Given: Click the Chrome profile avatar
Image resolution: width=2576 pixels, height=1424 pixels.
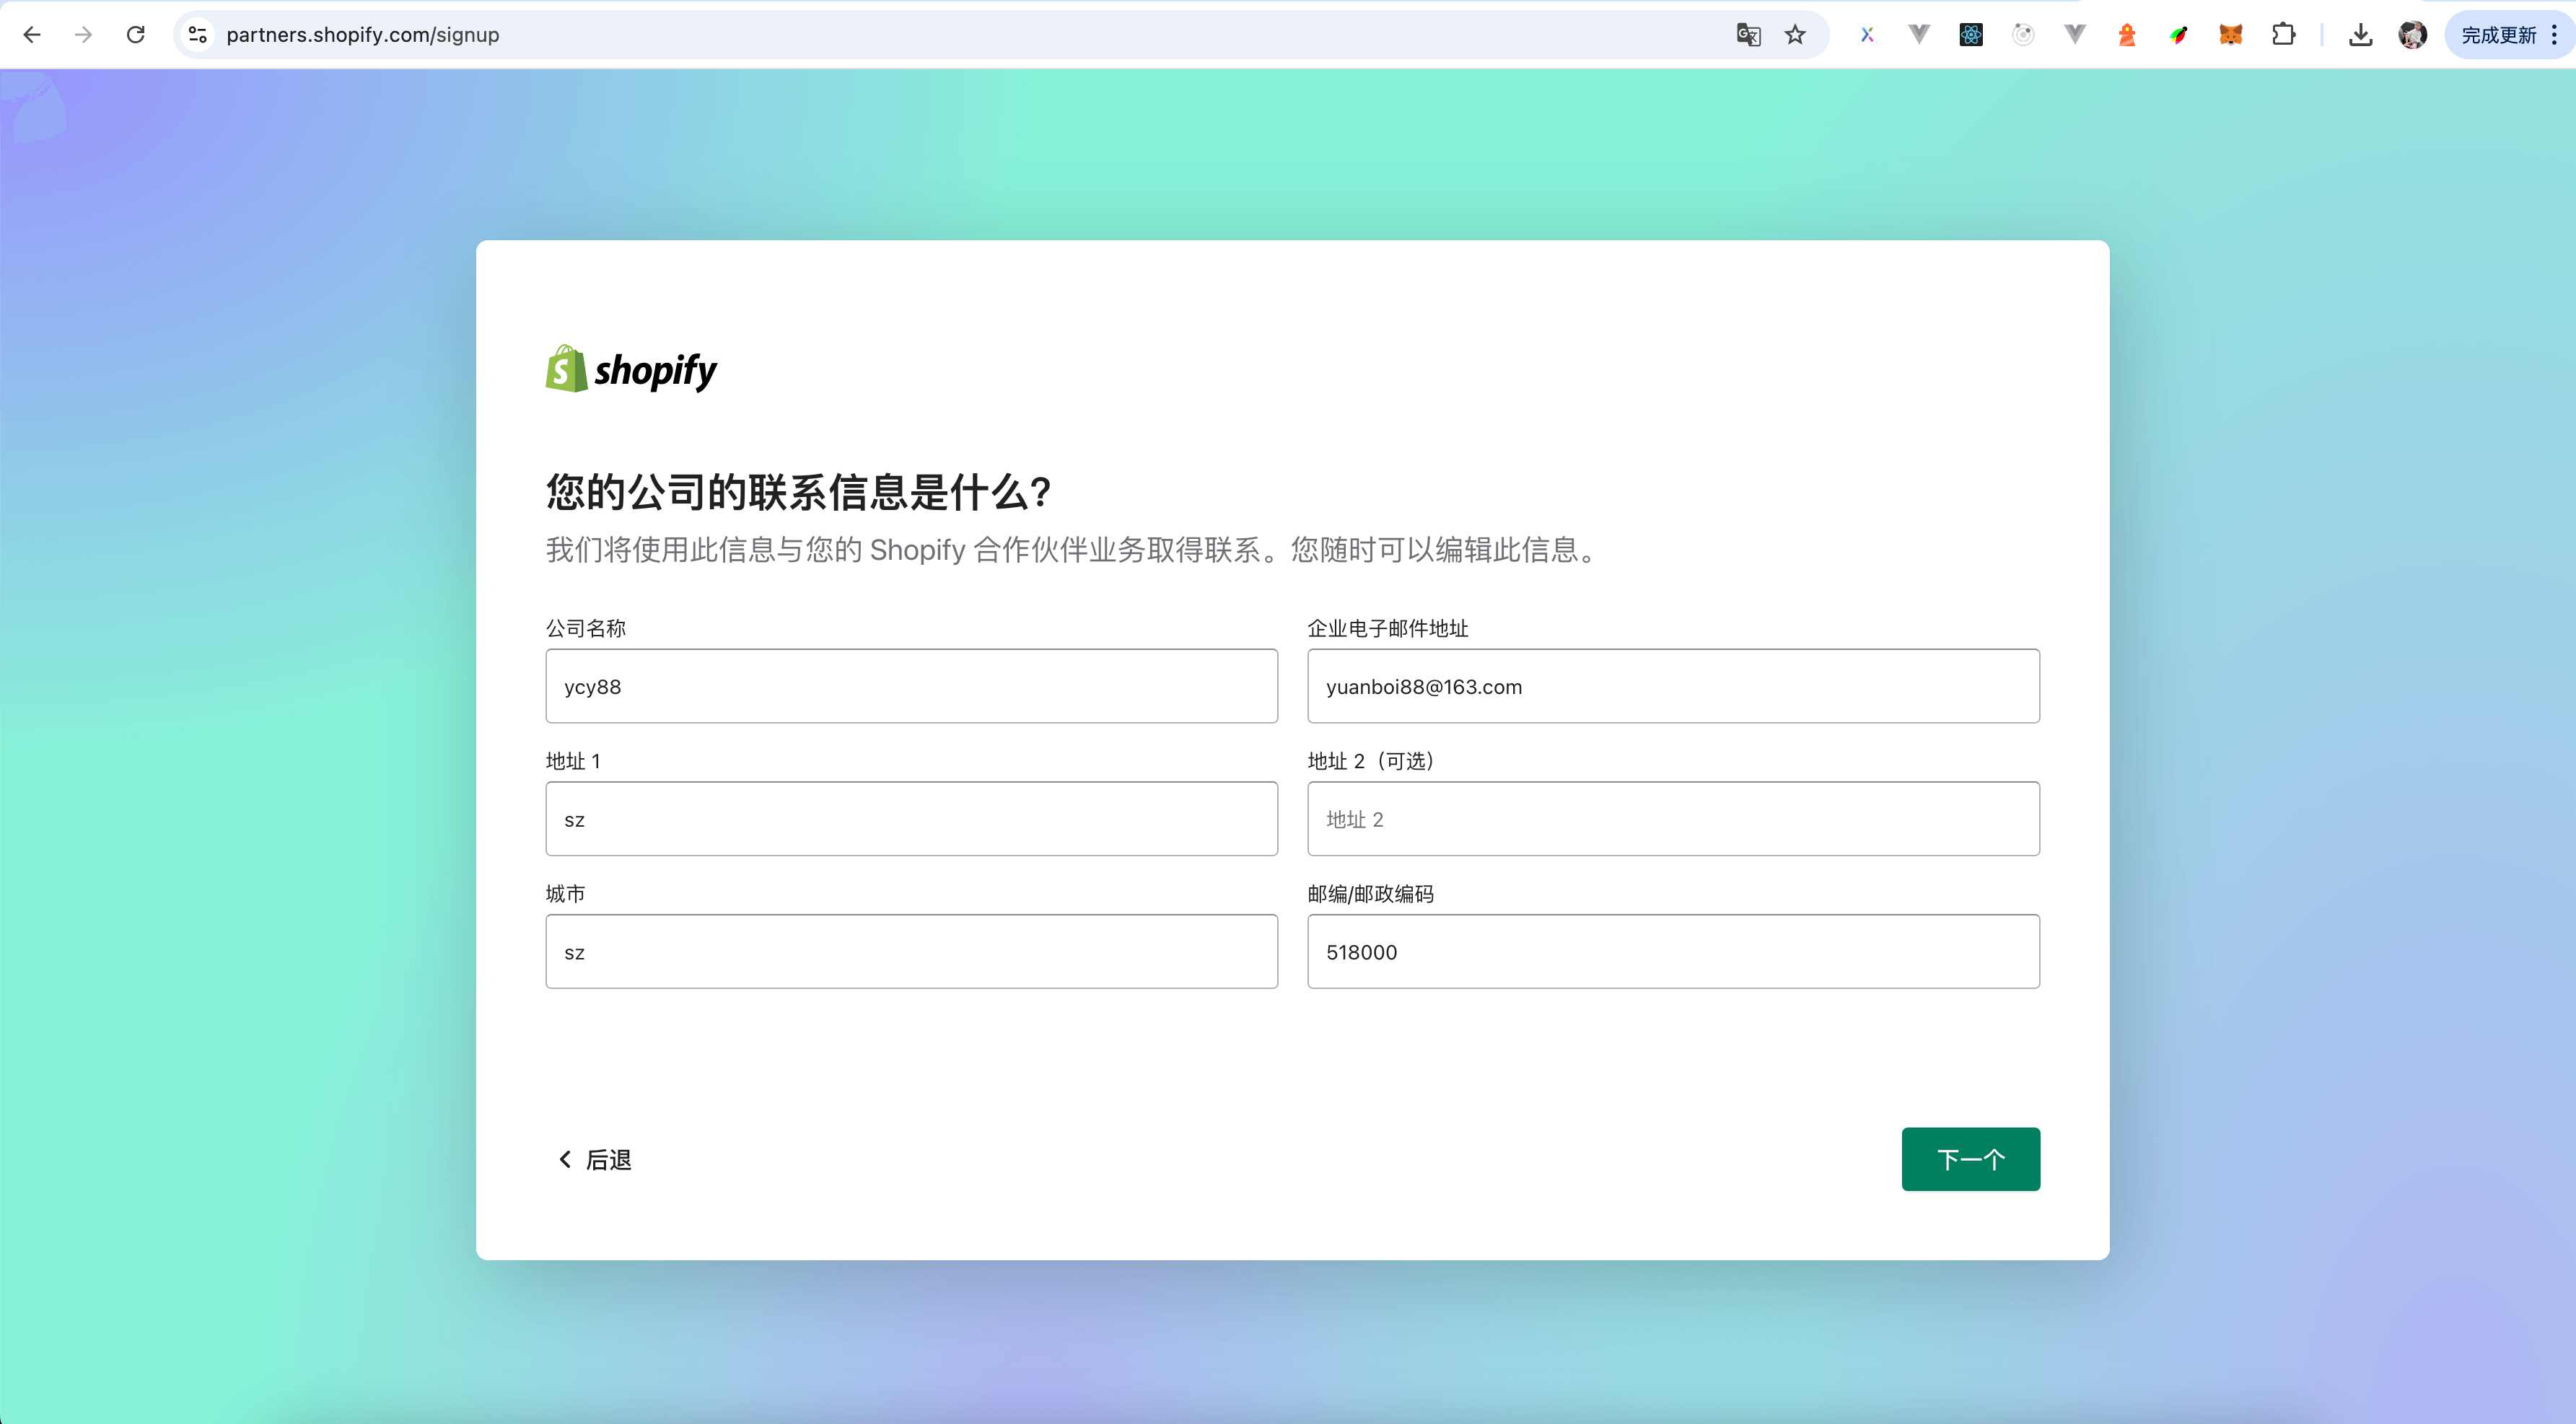Looking at the screenshot, I should click(2412, 35).
